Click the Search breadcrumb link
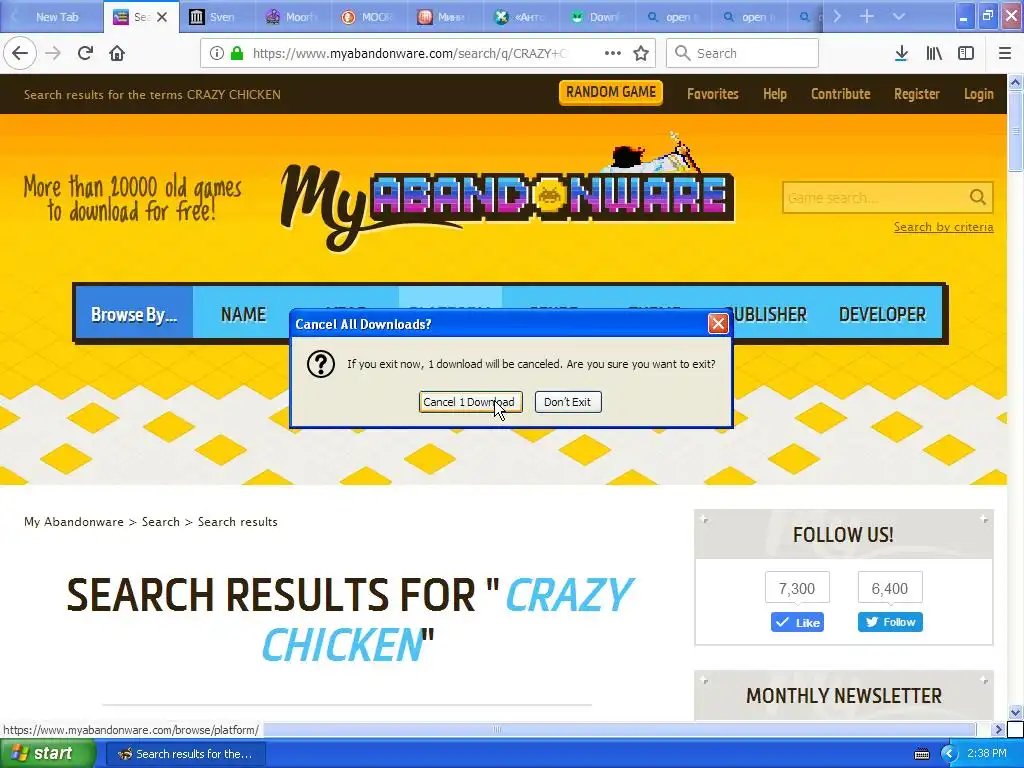 pyautogui.click(x=161, y=522)
